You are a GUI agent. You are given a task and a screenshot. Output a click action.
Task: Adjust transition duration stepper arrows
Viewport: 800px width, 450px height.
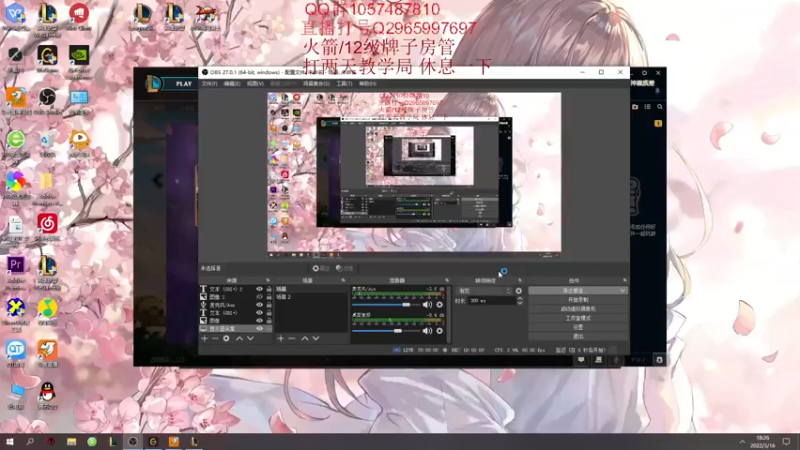519,301
